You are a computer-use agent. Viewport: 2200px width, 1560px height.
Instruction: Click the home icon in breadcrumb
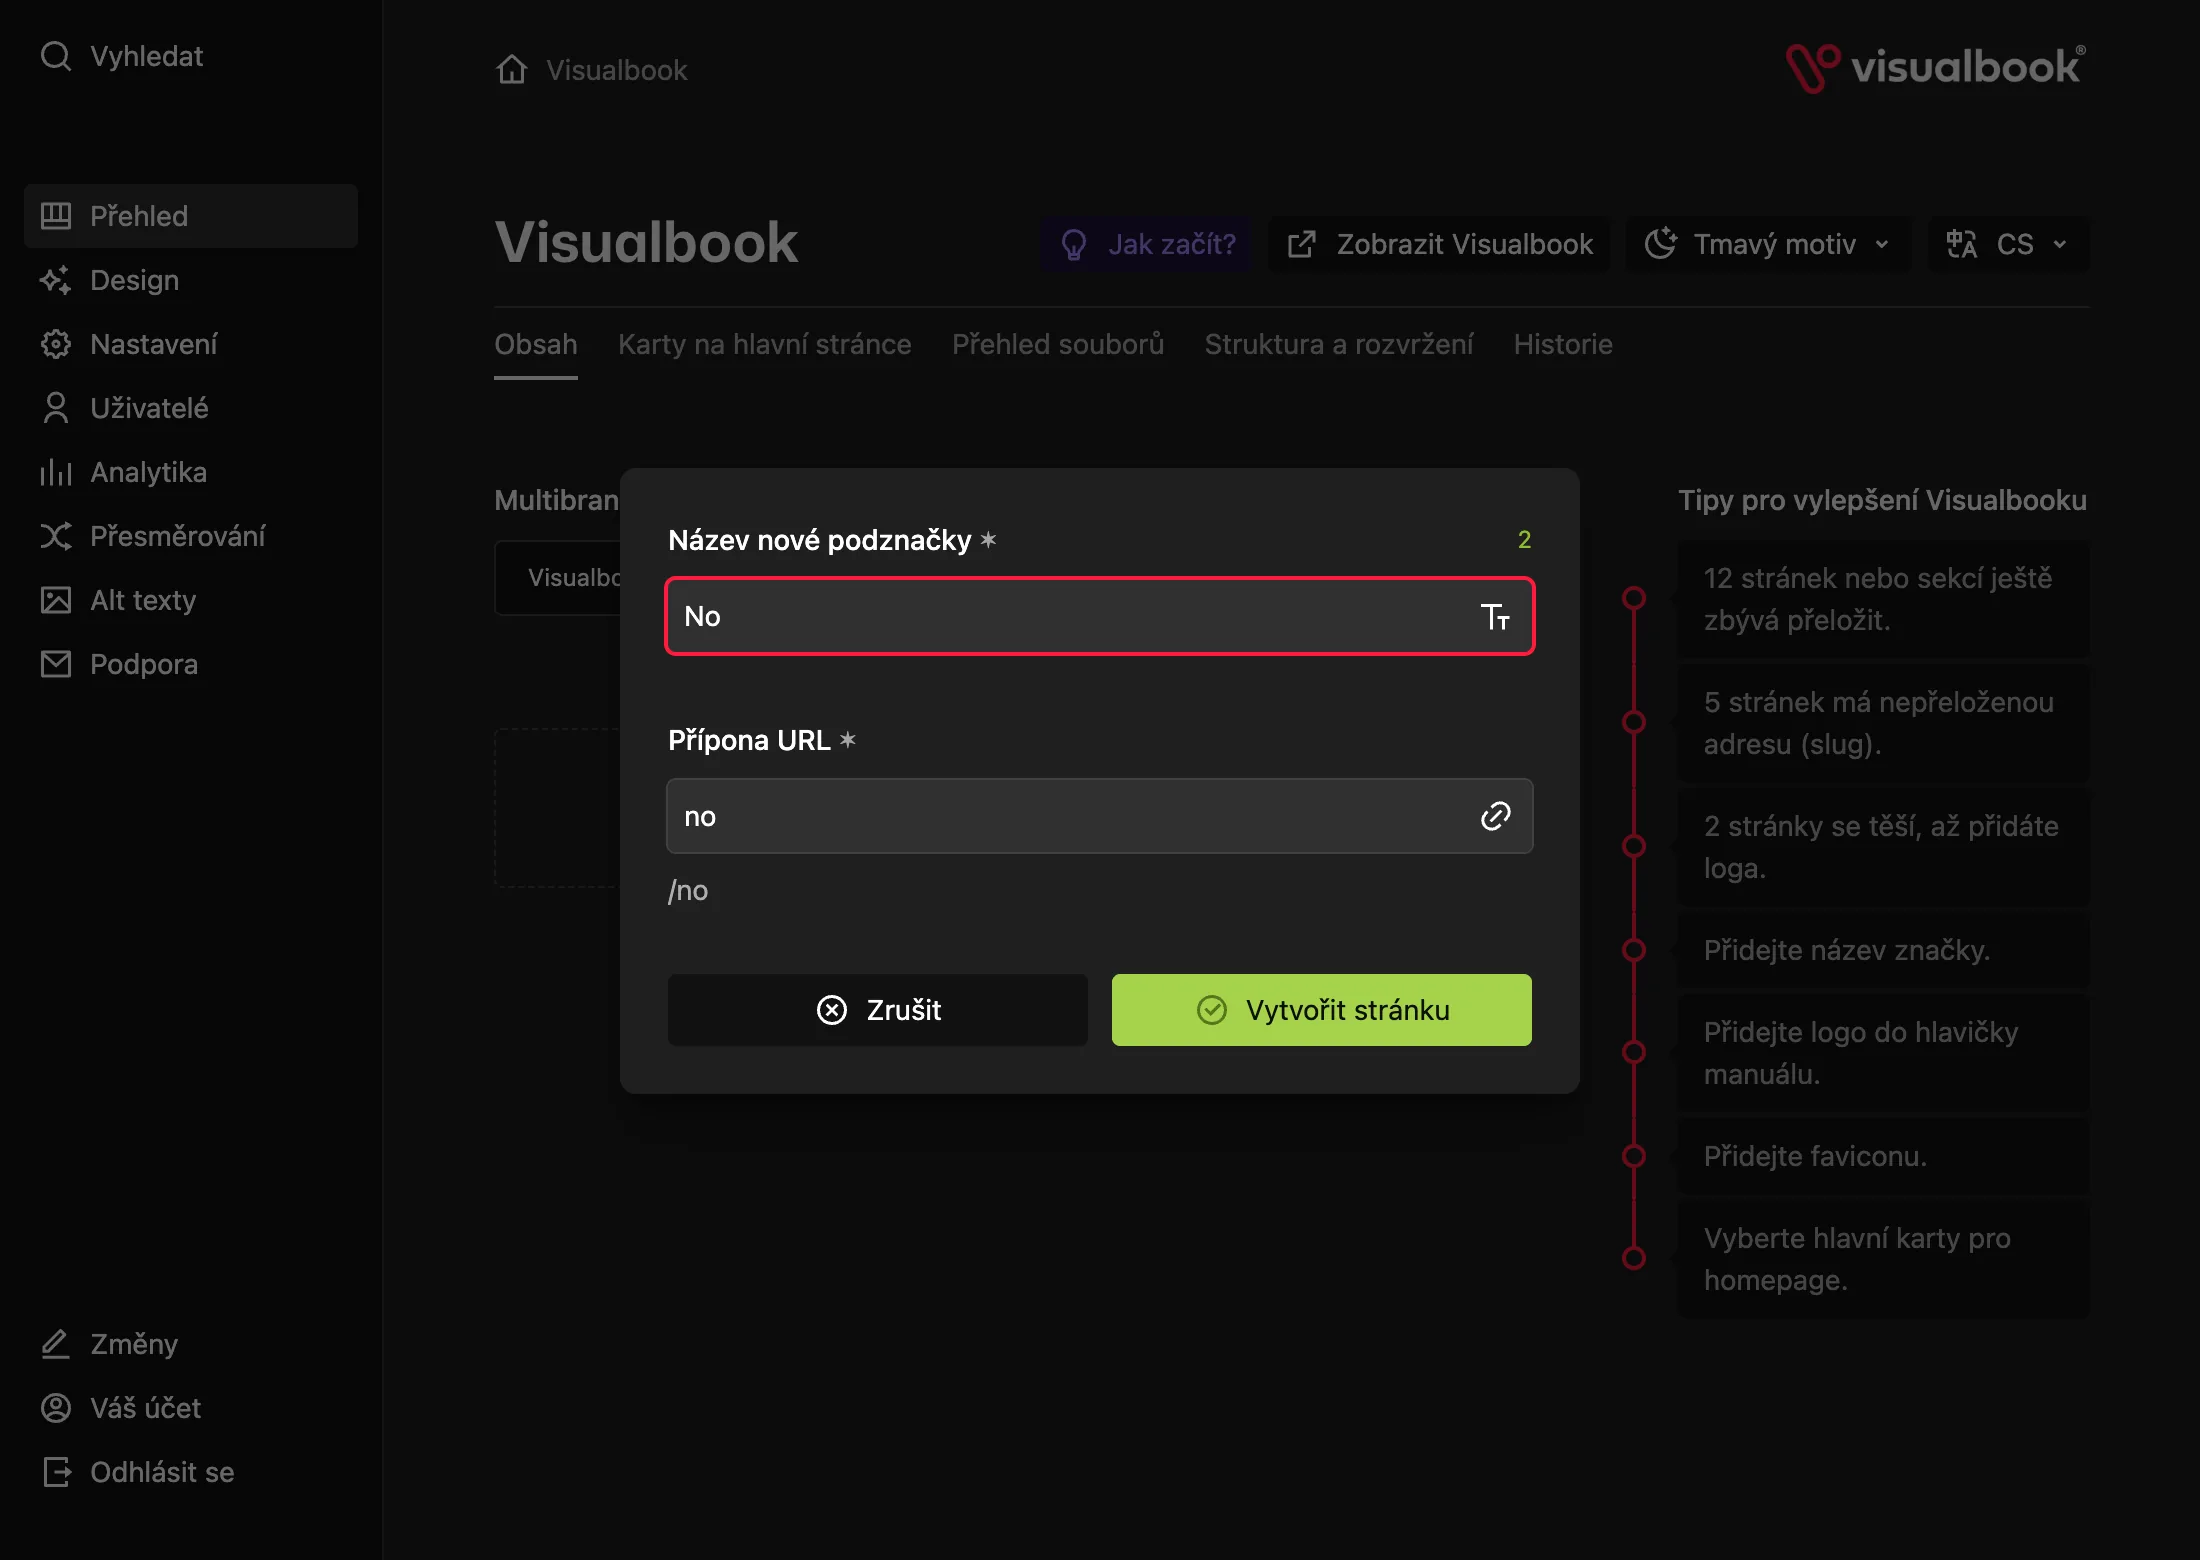click(512, 70)
